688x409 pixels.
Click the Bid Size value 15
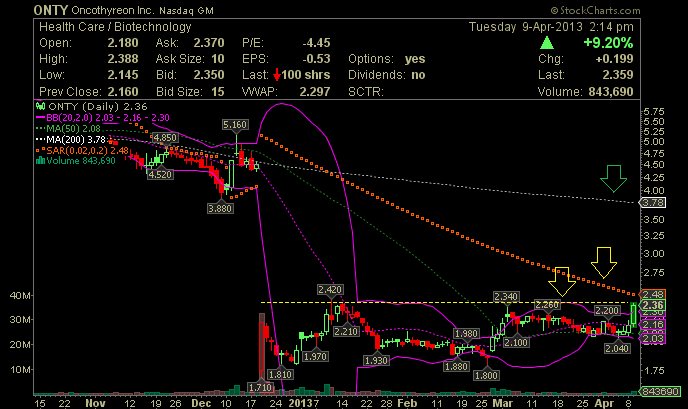coord(218,92)
